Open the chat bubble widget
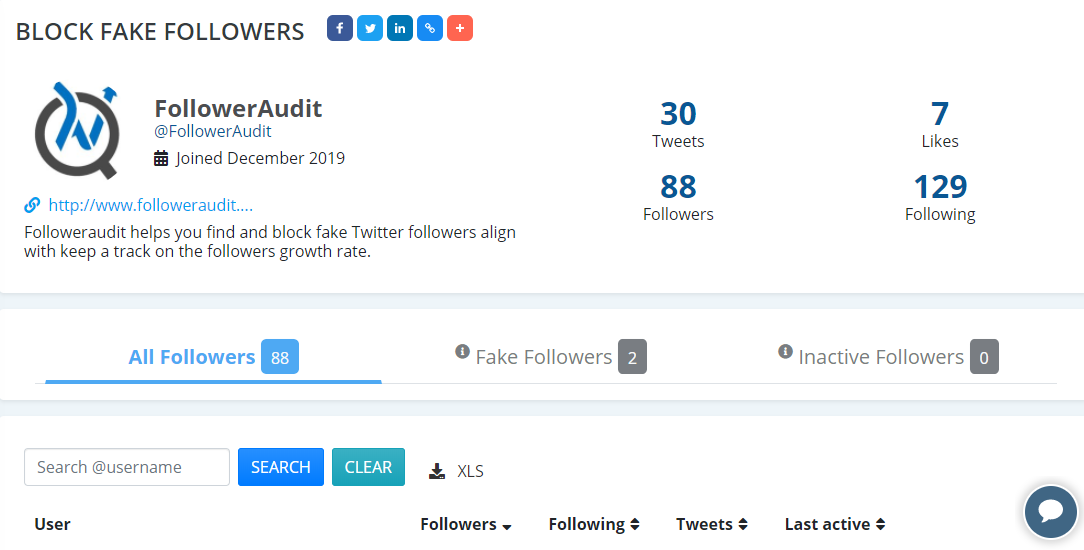The width and height of the screenshot is (1084, 550). 1051,512
